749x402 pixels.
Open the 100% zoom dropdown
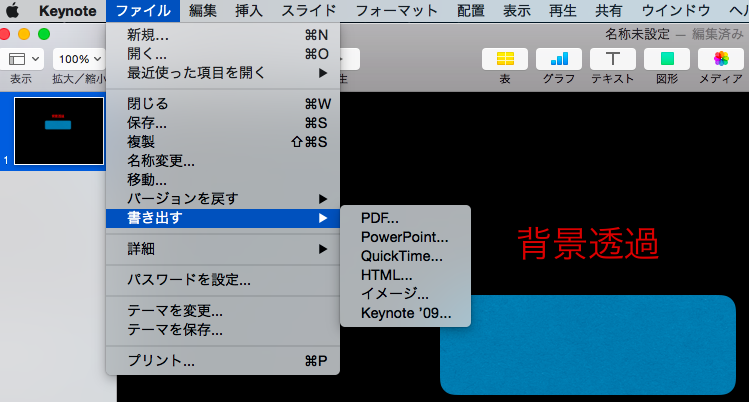click(79, 59)
